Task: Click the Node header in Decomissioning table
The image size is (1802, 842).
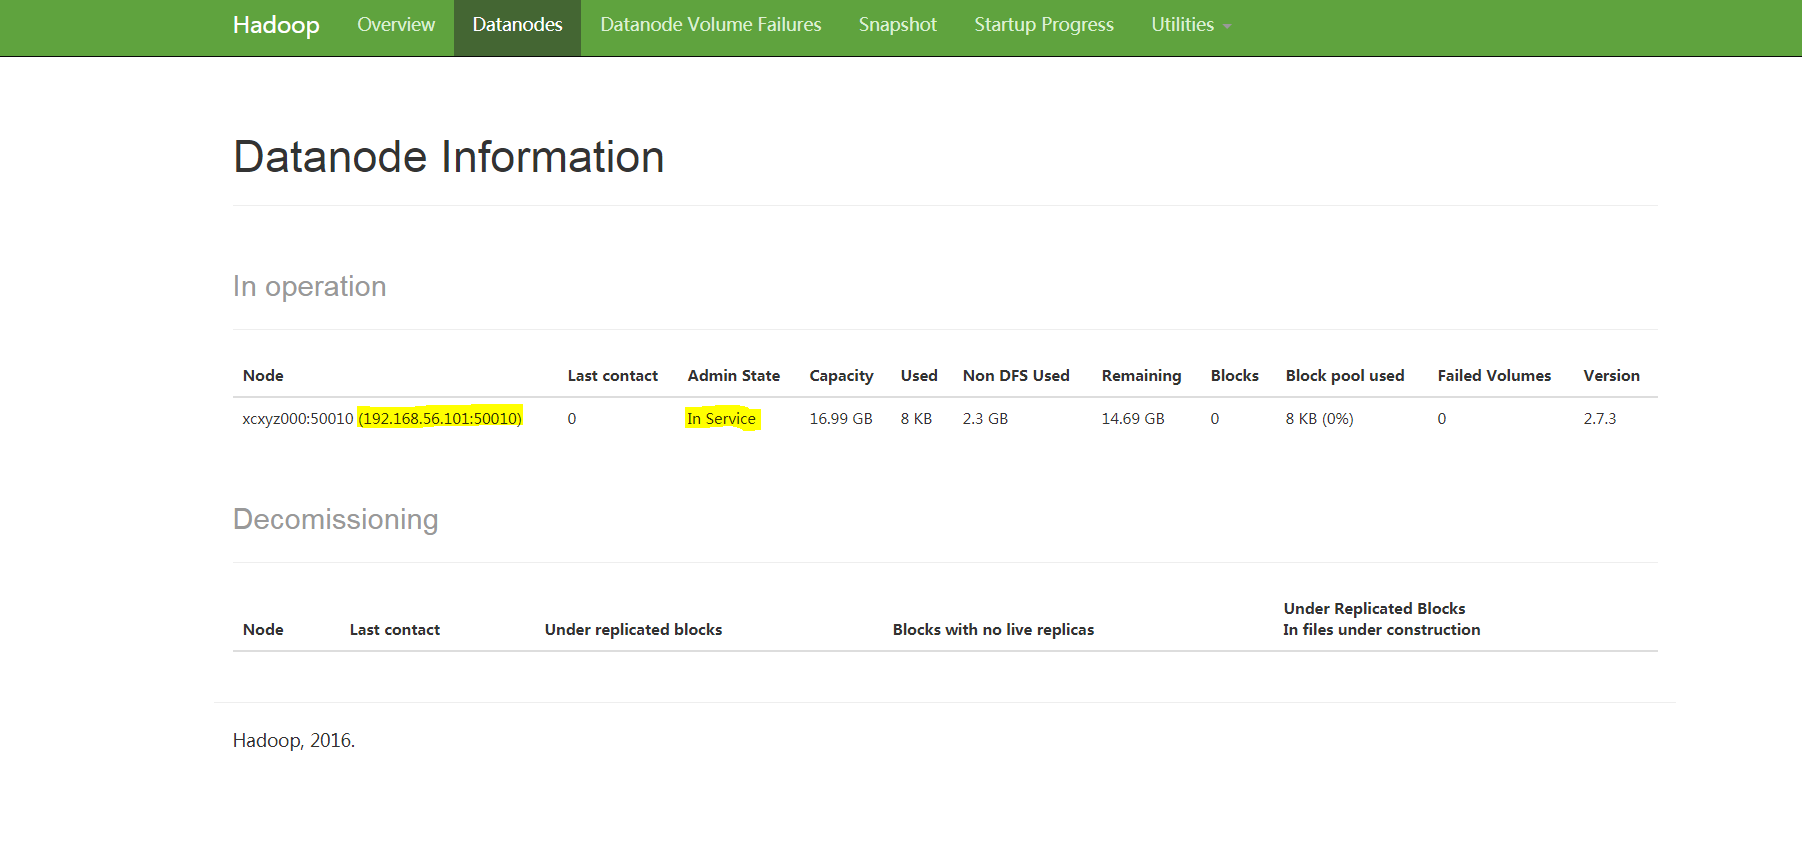Action: point(263,630)
